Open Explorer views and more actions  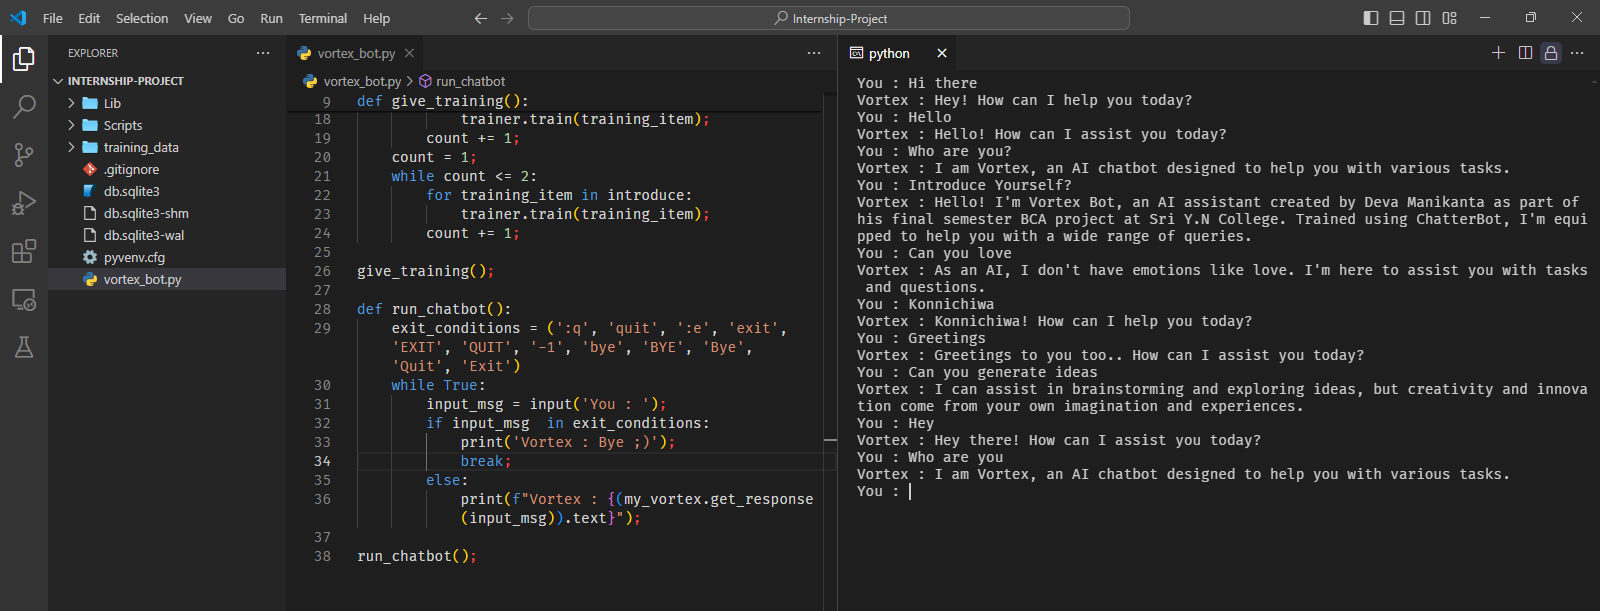pyautogui.click(x=263, y=53)
